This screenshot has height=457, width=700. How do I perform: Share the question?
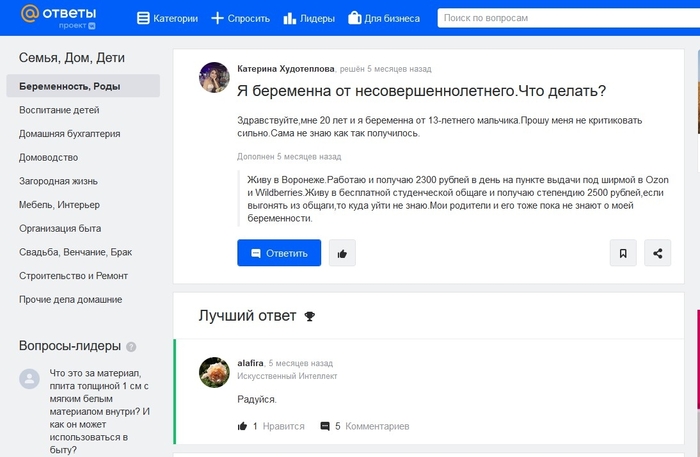tap(658, 253)
